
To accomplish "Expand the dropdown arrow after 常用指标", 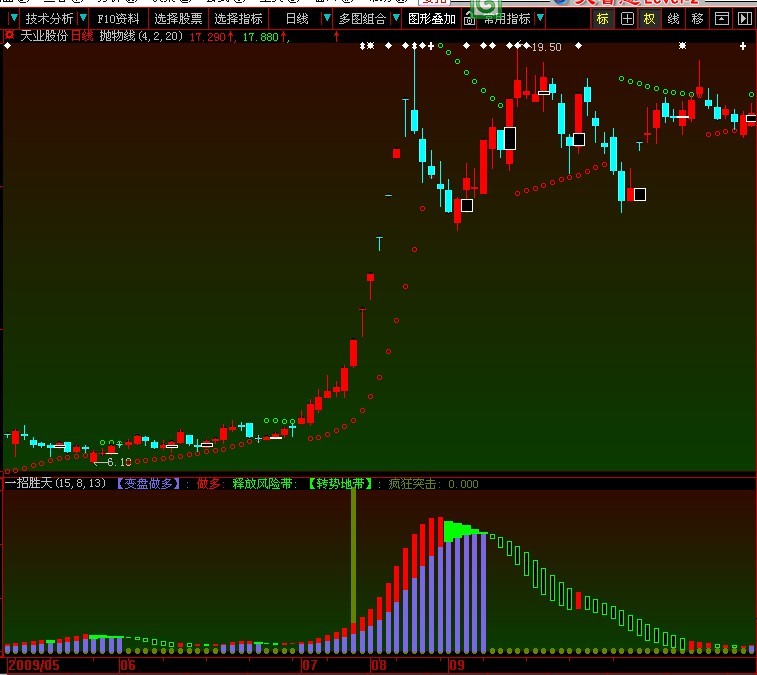I will point(540,18).
